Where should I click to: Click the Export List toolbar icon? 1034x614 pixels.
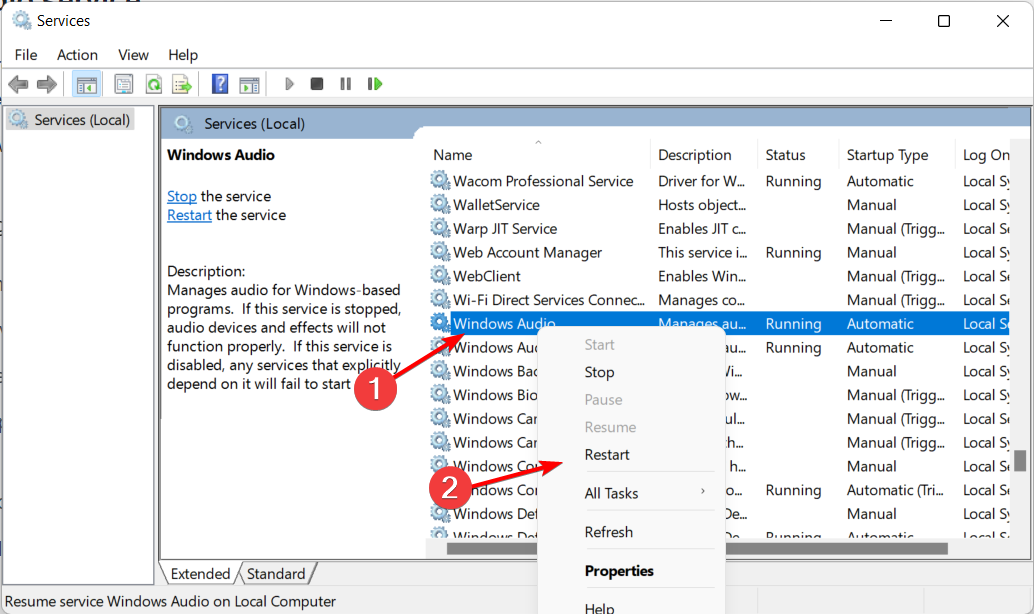click(181, 84)
